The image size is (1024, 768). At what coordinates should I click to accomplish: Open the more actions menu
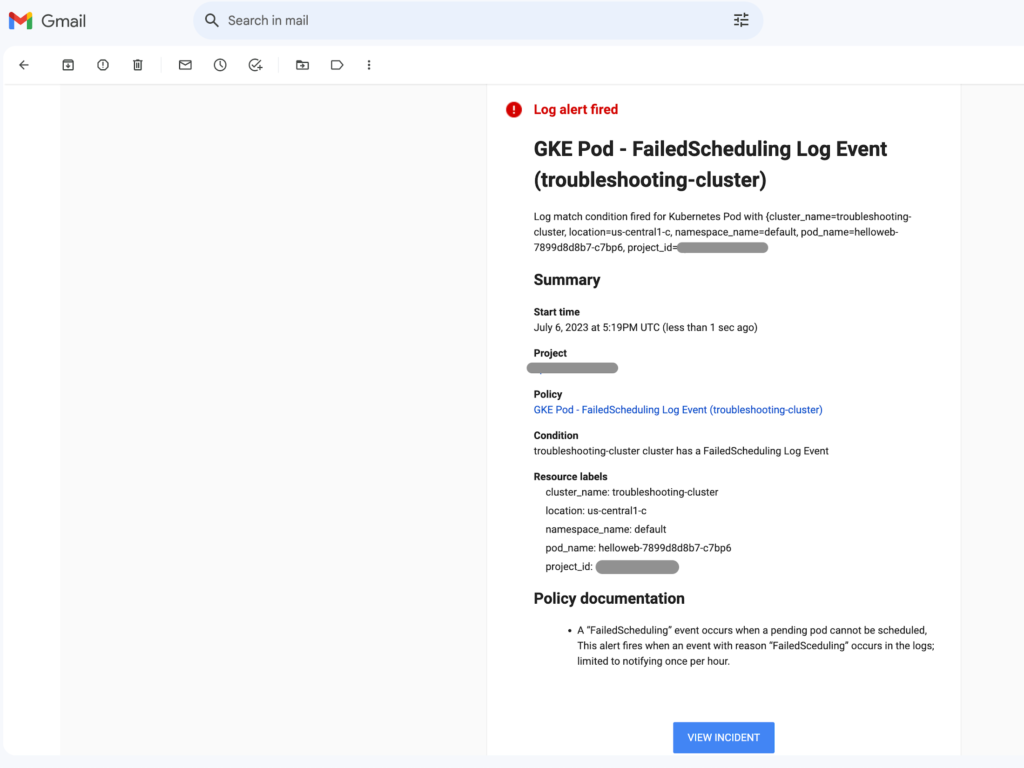[369, 64]
